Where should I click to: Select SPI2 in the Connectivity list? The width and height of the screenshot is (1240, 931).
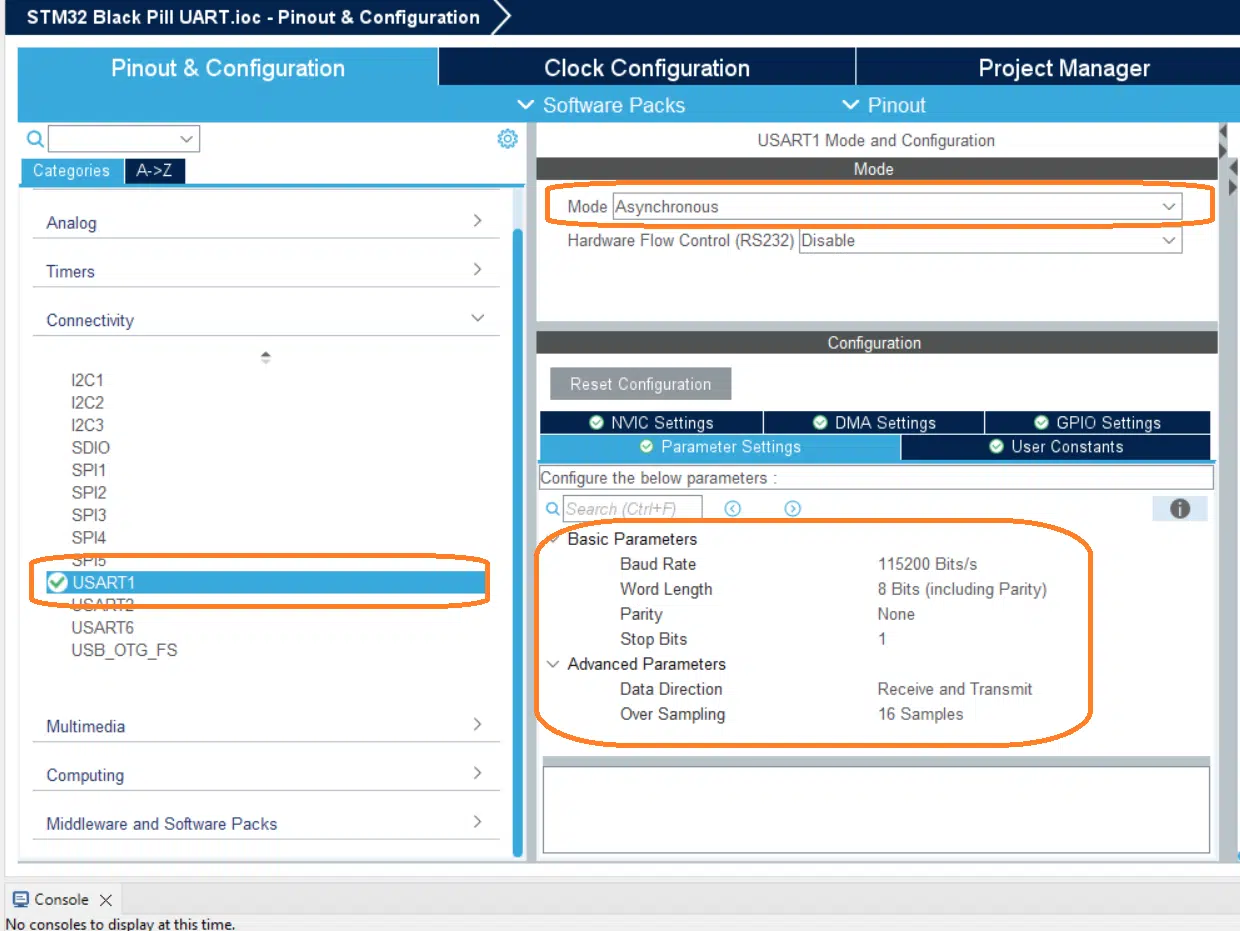tap(89, 493)
